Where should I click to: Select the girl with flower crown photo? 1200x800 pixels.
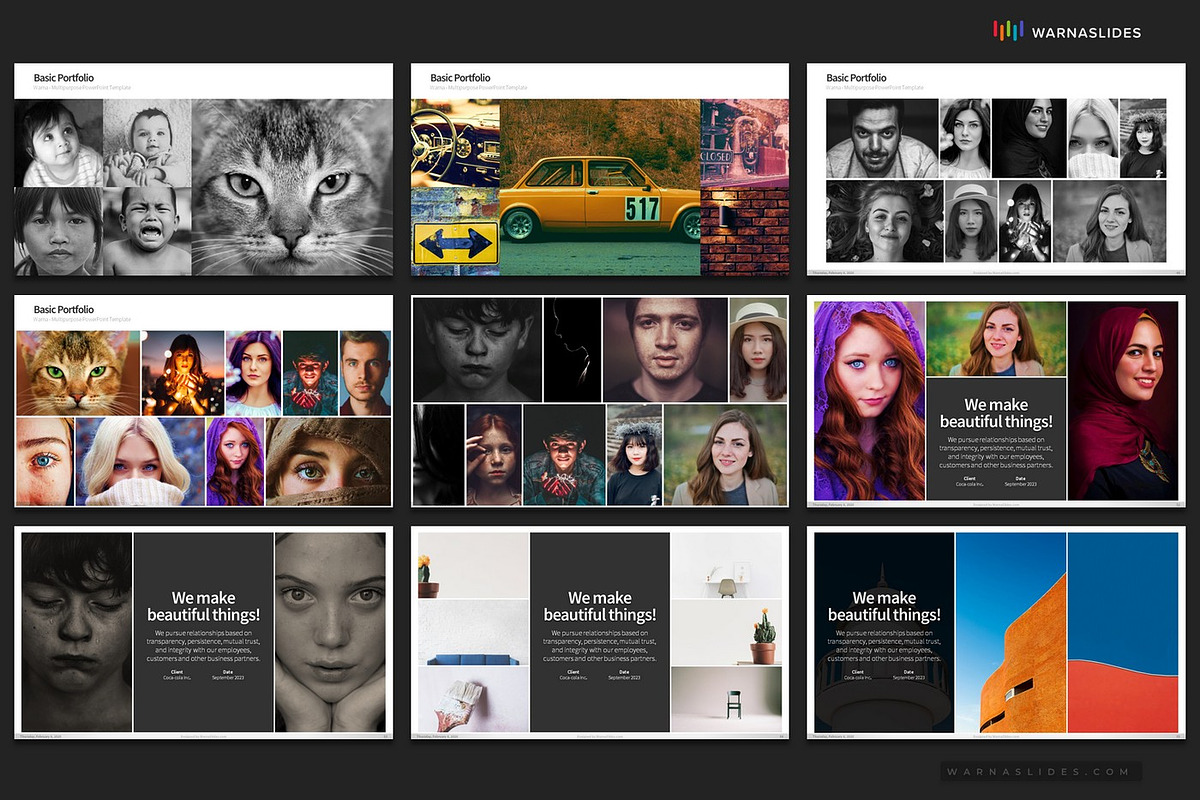634,455
